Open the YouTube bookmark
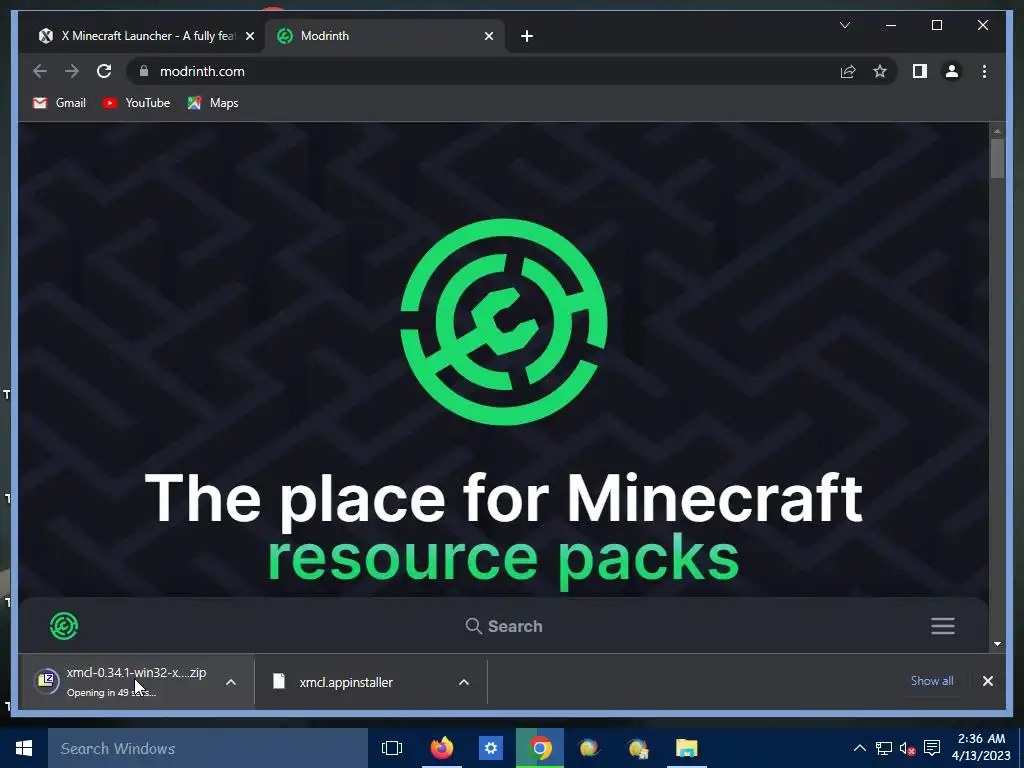Image resolution: width=1024 pixels, height=768 pixels. tap(136, 103)
